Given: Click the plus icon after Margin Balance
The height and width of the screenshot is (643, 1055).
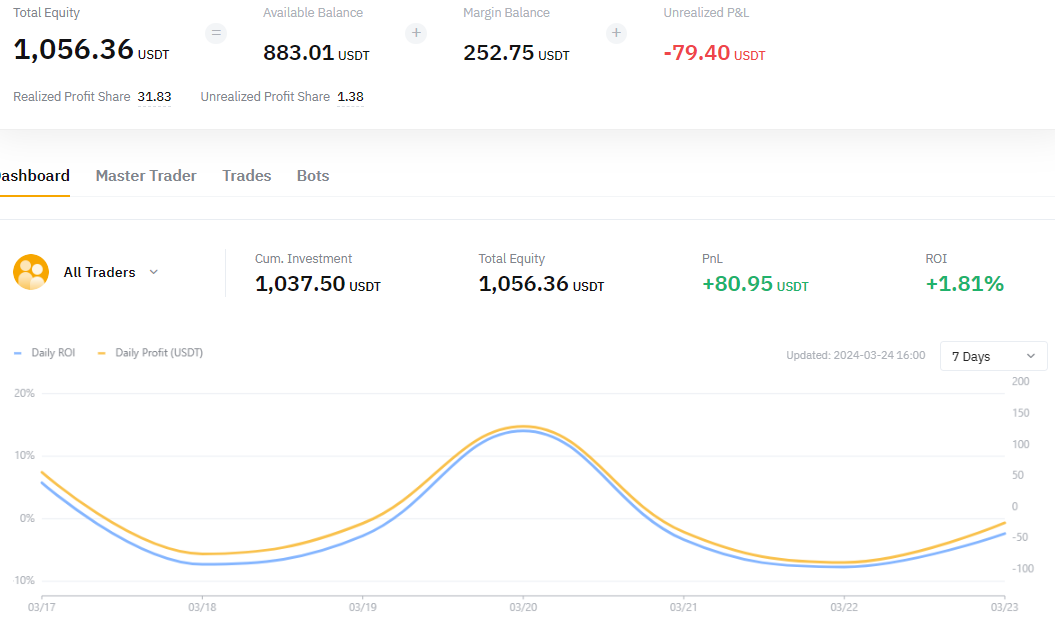Looking at the screenshot, I should tap(616, 33).
